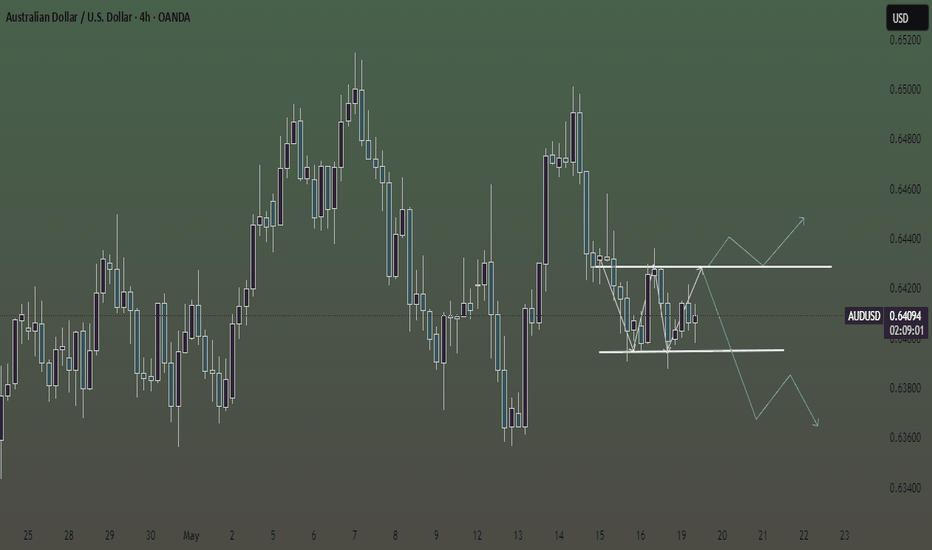Click the 0.64400 price axis label
The height and width of the screenshot is (550, 932).
[905, 238]
